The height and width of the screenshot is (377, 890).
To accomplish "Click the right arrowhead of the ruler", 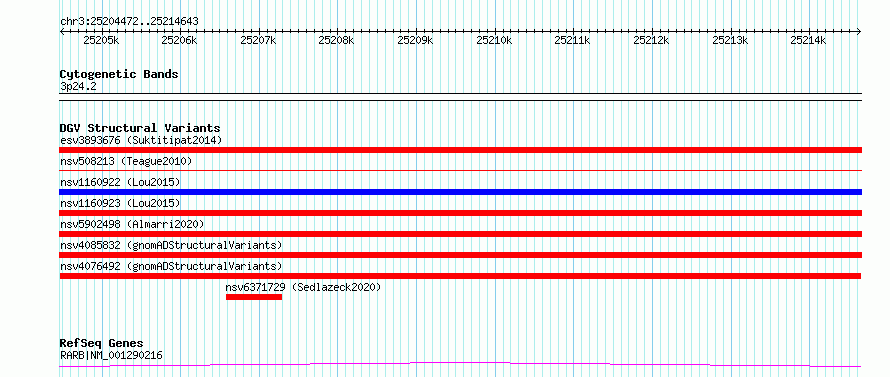I will (859, 31).
